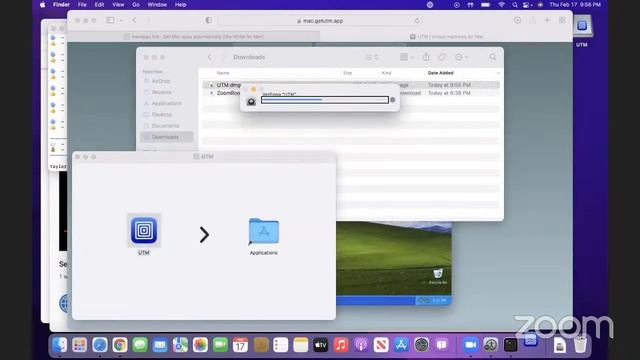Screen dimensions: 640x360
Task: Open Terminal from the Dock
Action: (x=510, y=345)
